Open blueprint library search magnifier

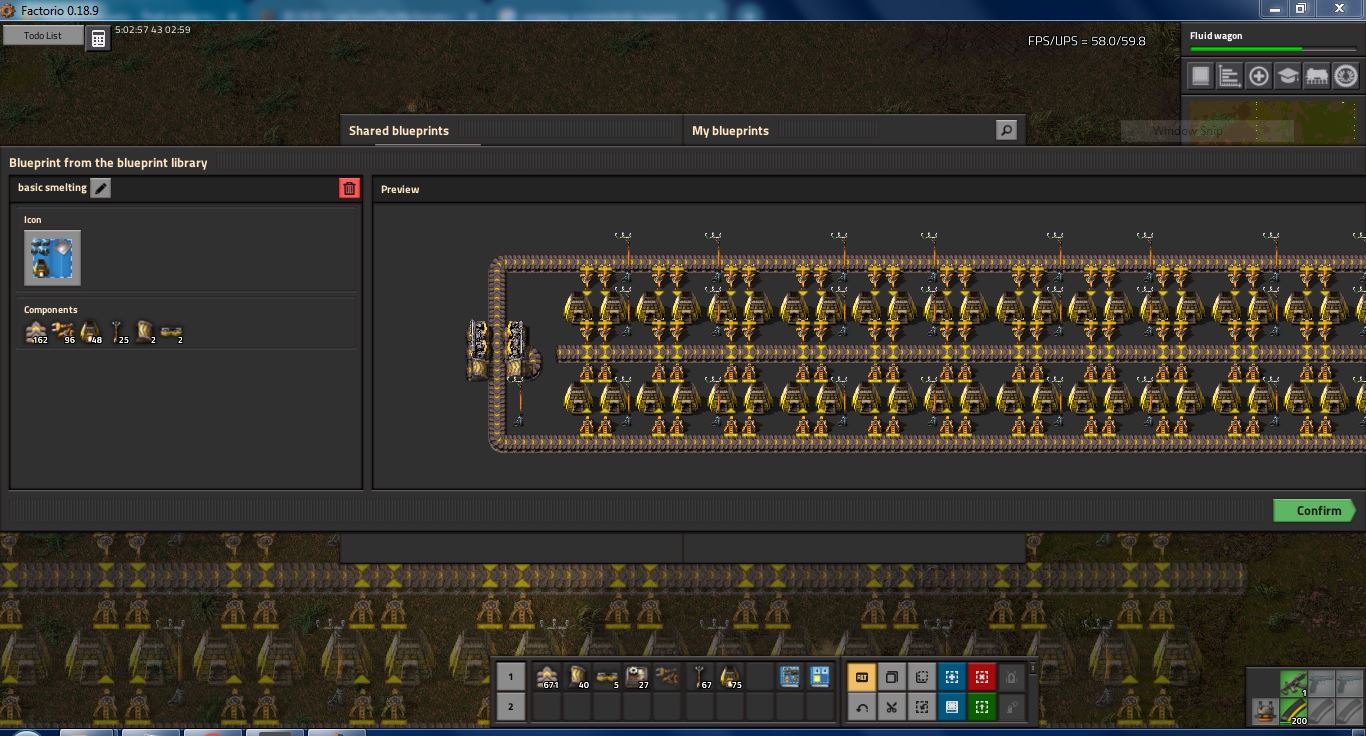point(1007,130)
